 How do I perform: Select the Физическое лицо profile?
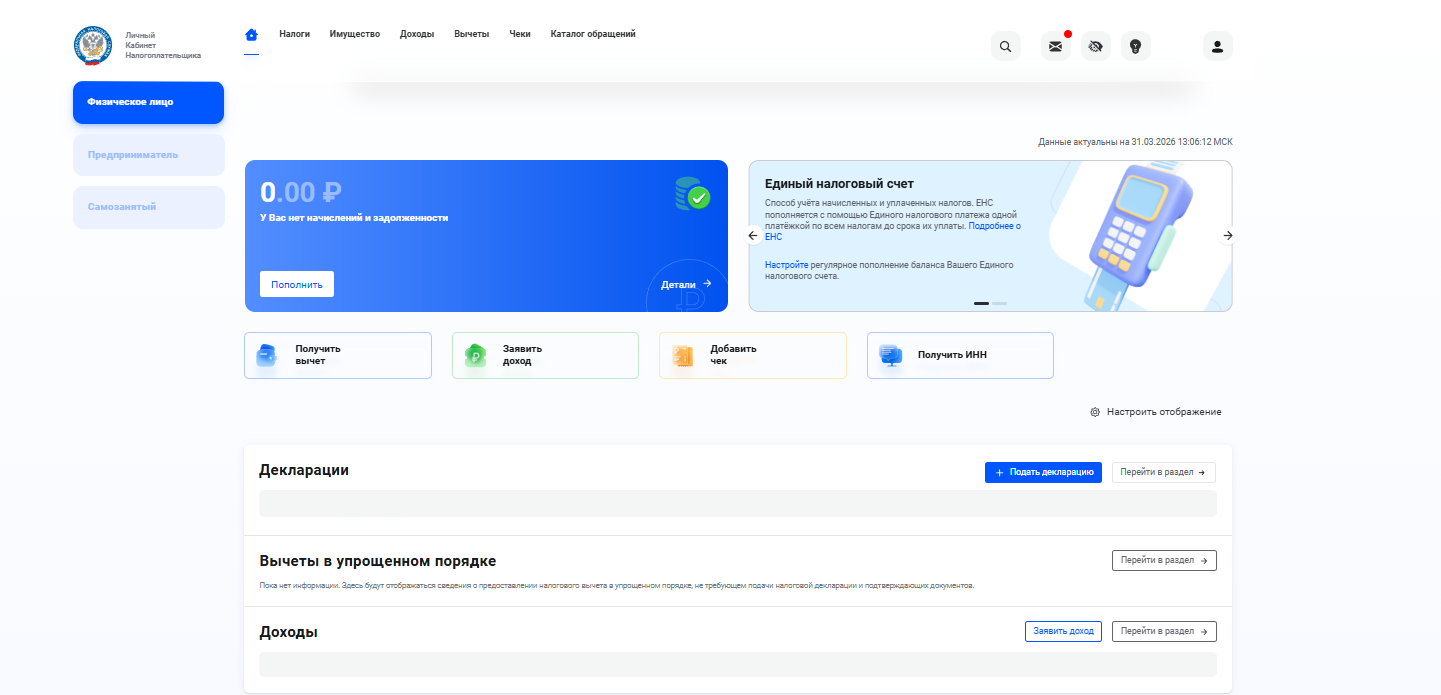148,102
